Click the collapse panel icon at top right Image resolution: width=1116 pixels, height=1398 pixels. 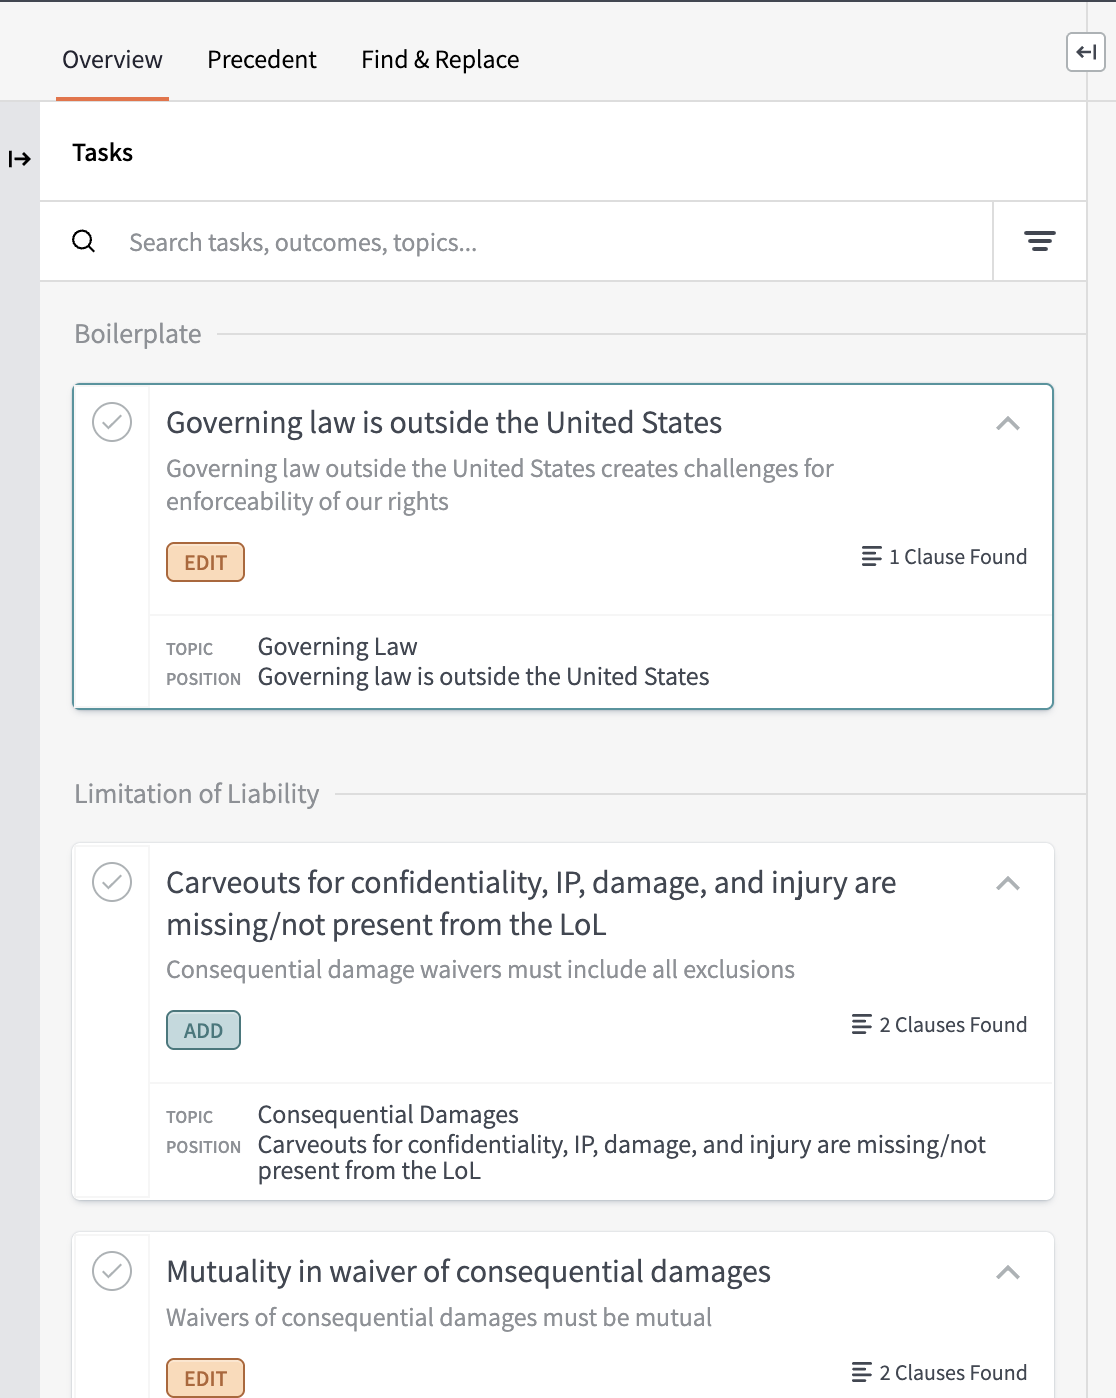pos(1086,52)
